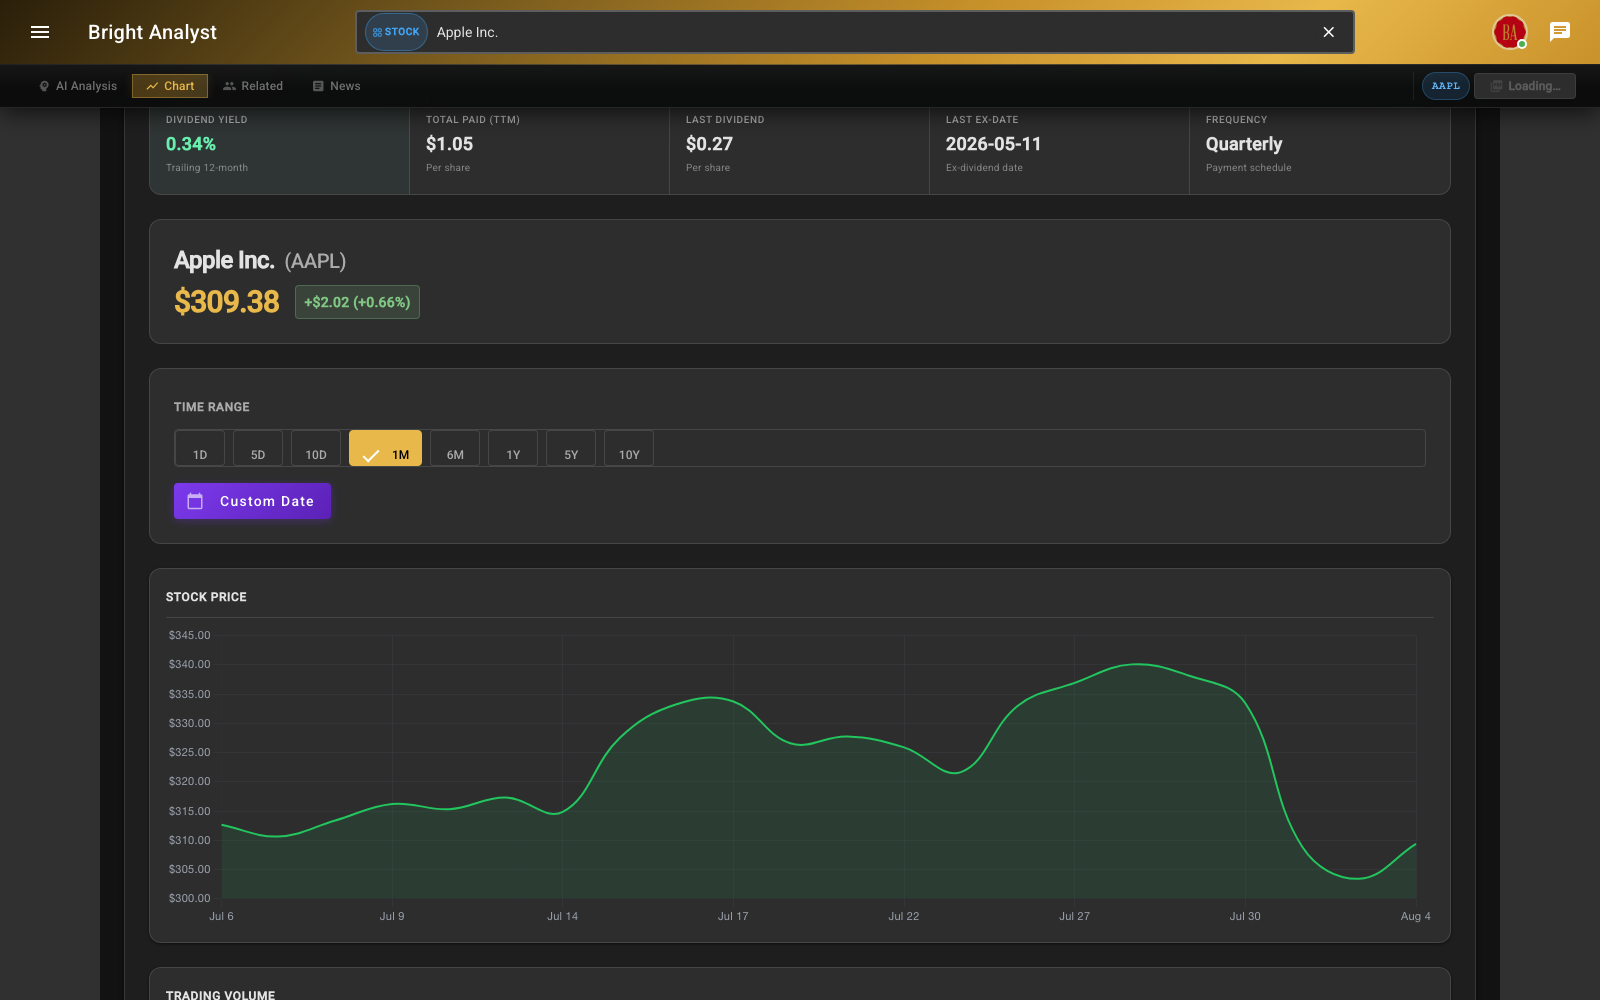Select the 6M time range

455,449
